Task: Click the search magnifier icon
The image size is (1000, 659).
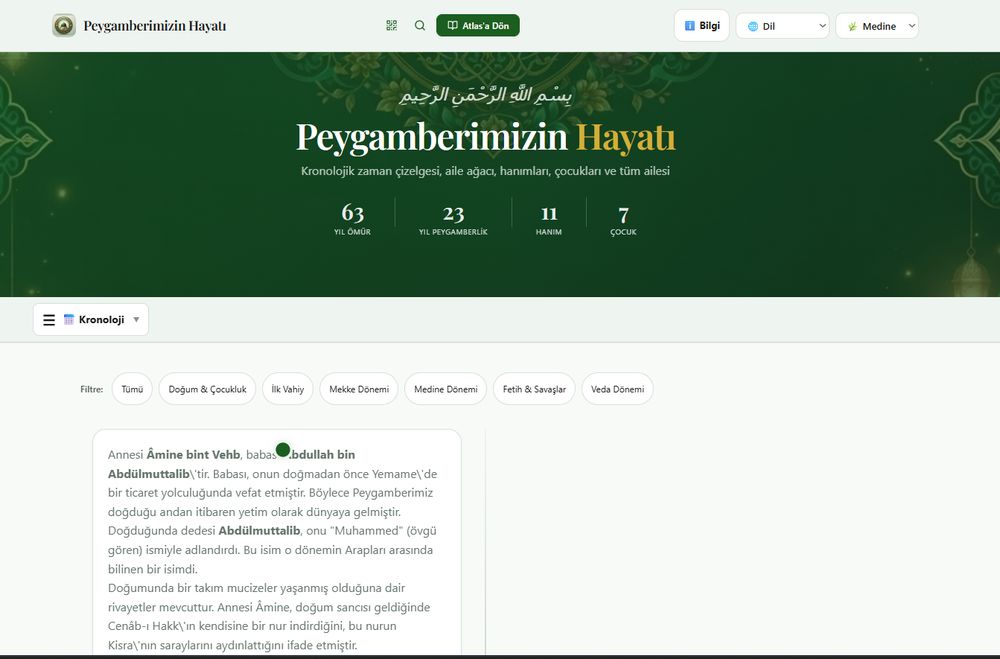Action: pos(420,26)
